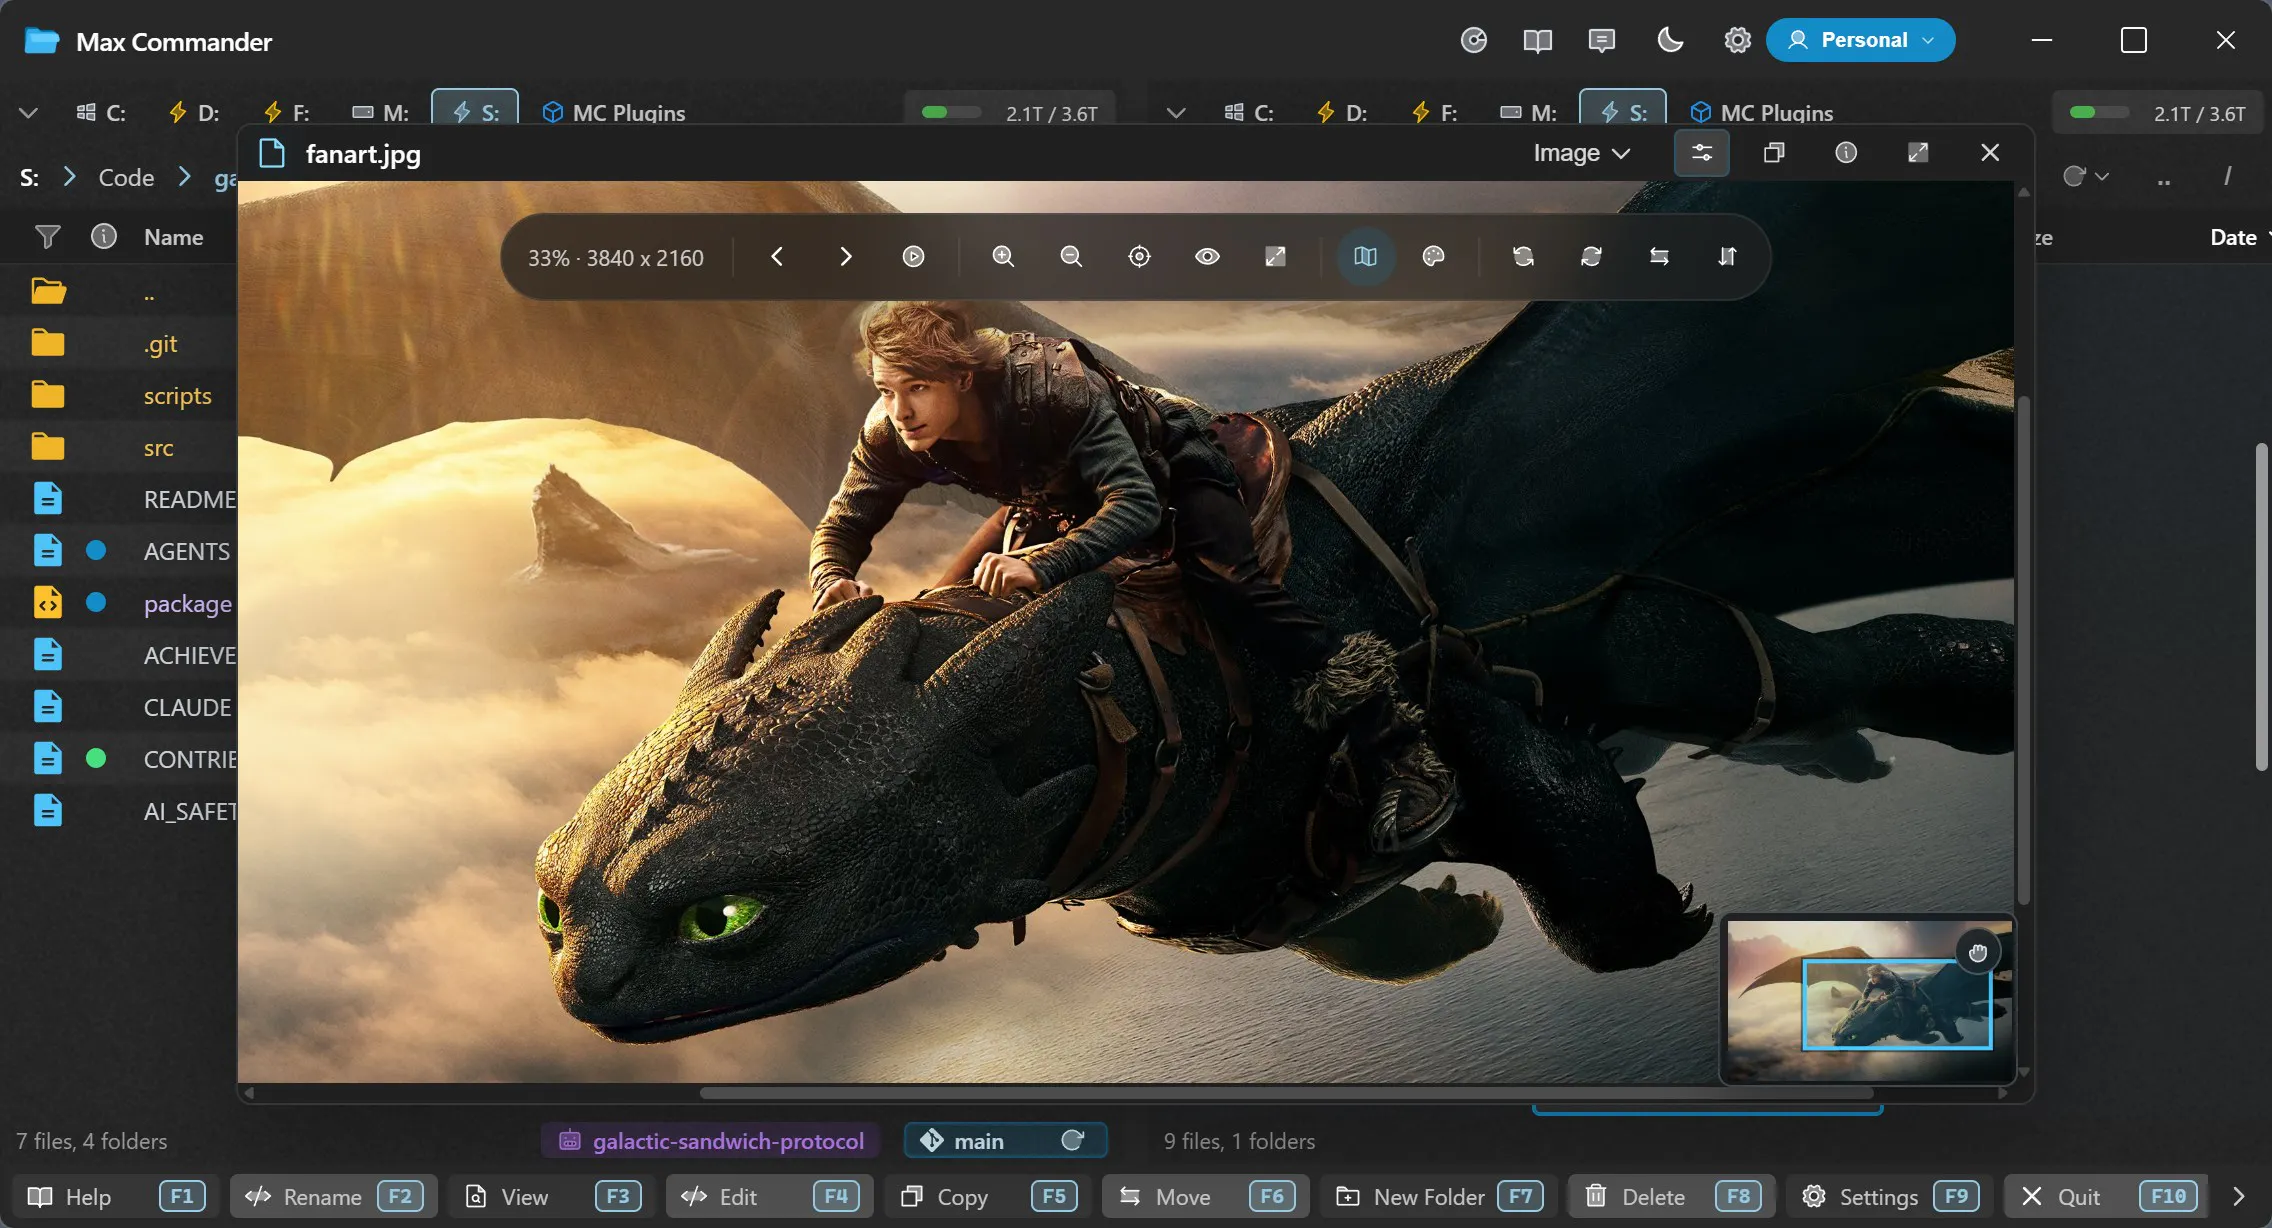Screen dimensions: 2272x1228
Task: Expand the left panel drive list chevron
Action: click(29, 113)
